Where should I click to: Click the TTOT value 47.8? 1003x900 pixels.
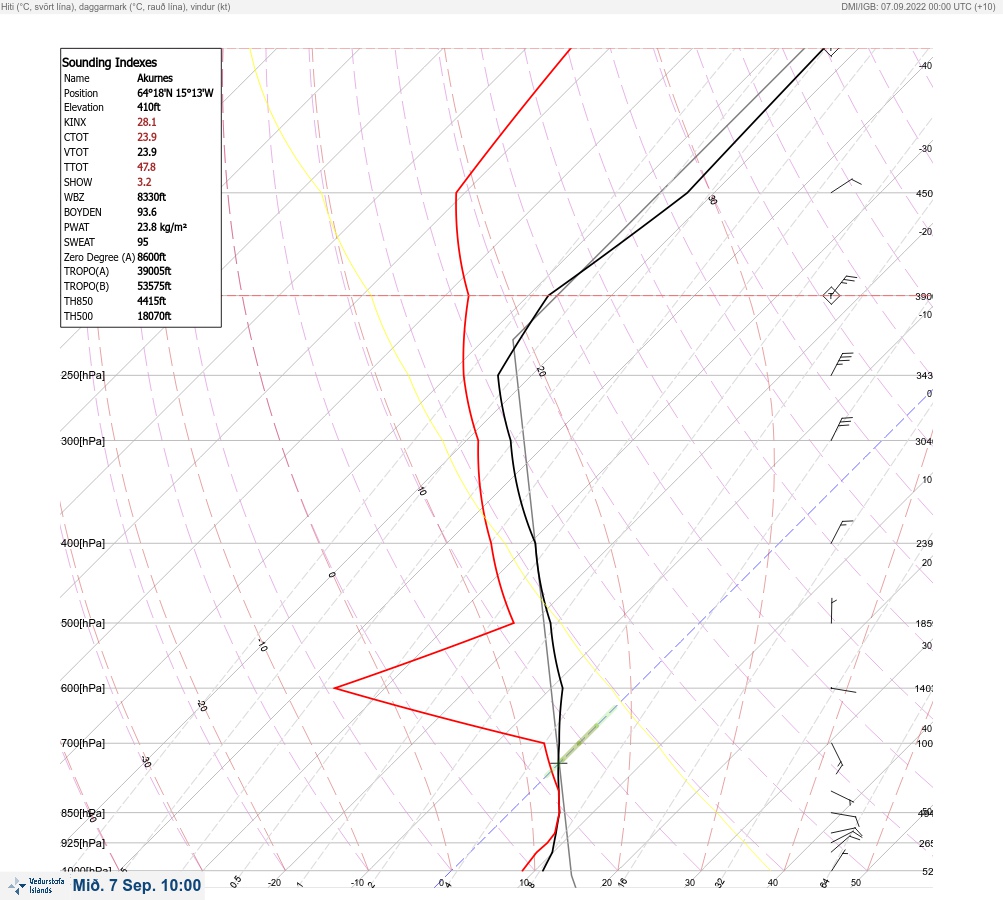146,167
